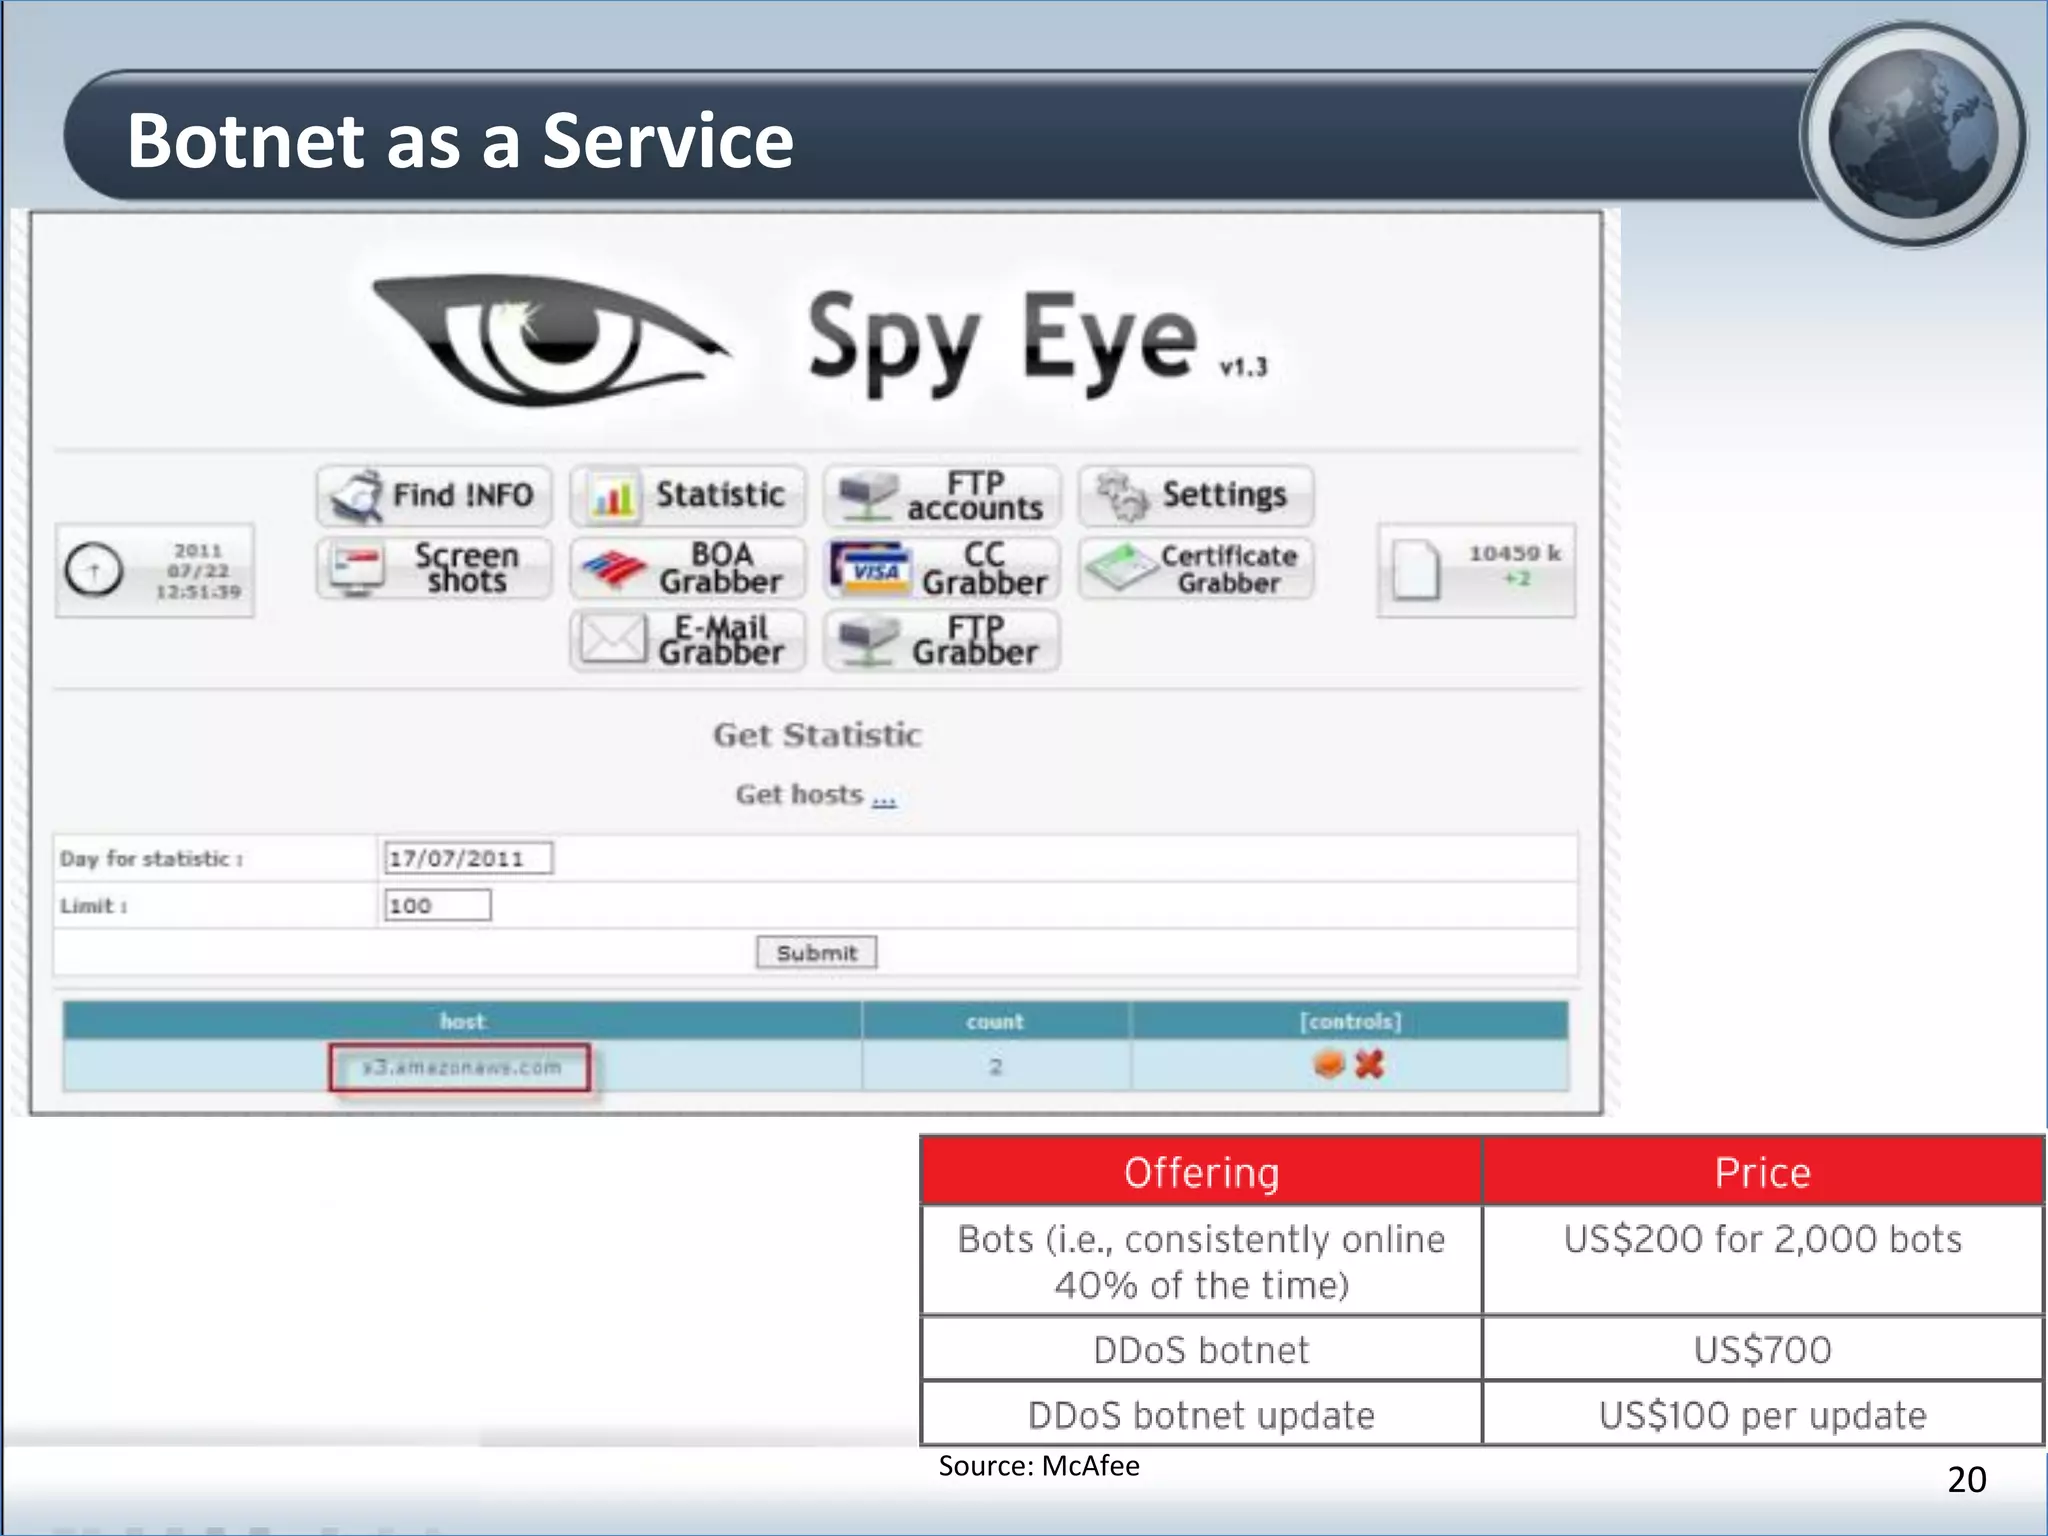Click the s3.amazonaws.com host entry
The width and height of the screenshot is (2048, 1536).
461,1068
